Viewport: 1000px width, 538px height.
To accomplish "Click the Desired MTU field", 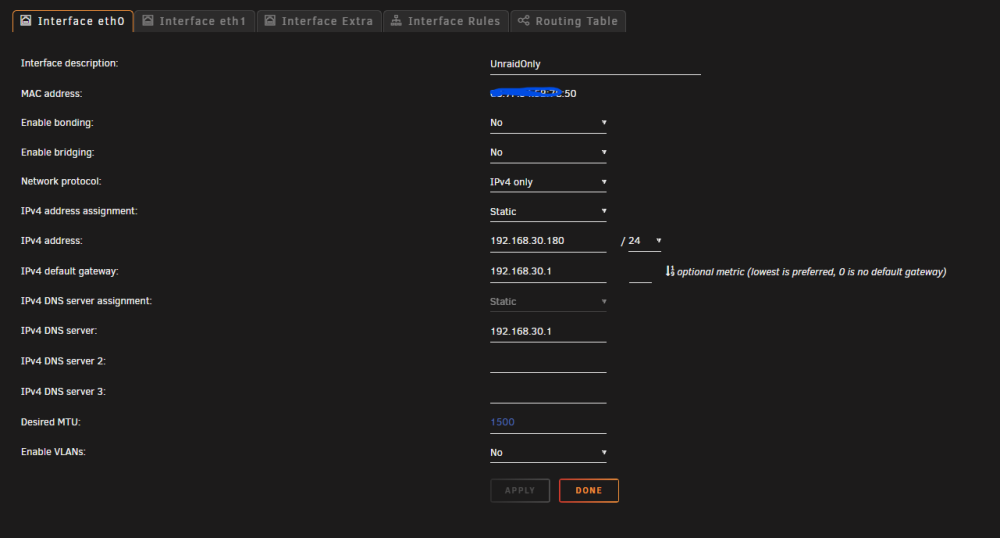I will coord(548,422).
